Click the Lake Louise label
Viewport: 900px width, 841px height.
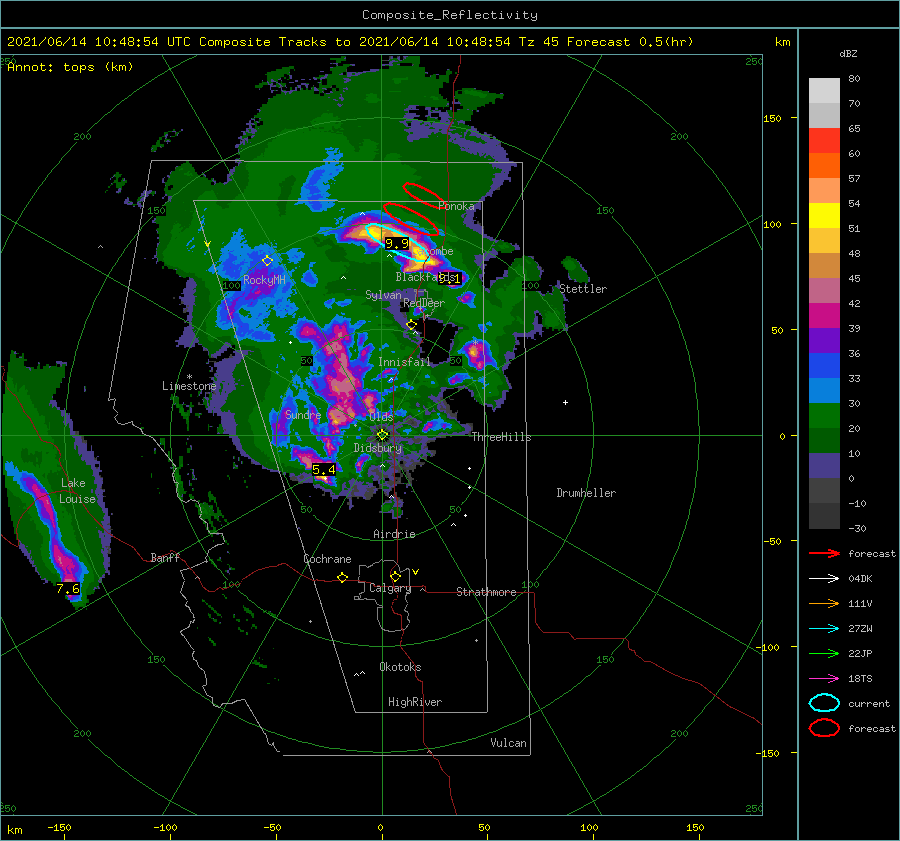pyautogui.click(x=77, y=491)
